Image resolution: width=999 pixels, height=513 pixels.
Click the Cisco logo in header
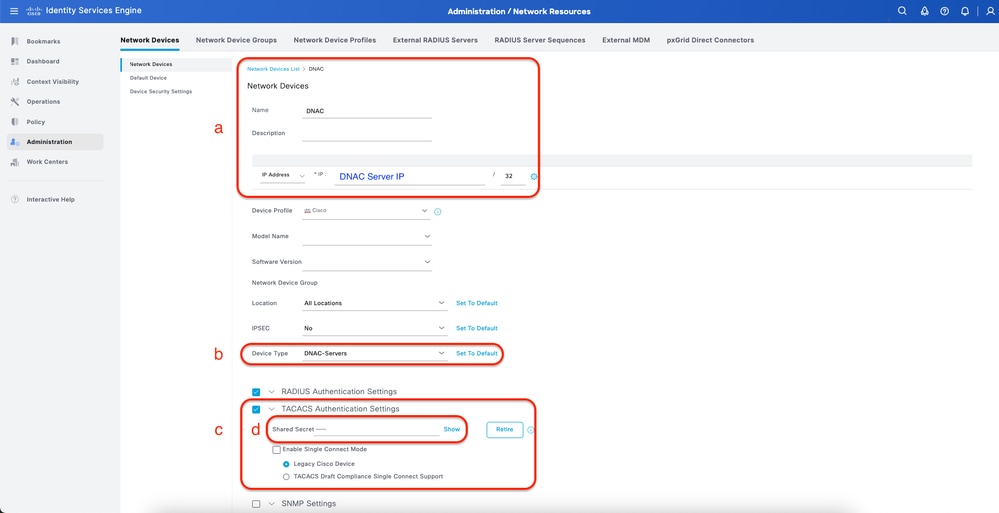click(x=34, y=11)
